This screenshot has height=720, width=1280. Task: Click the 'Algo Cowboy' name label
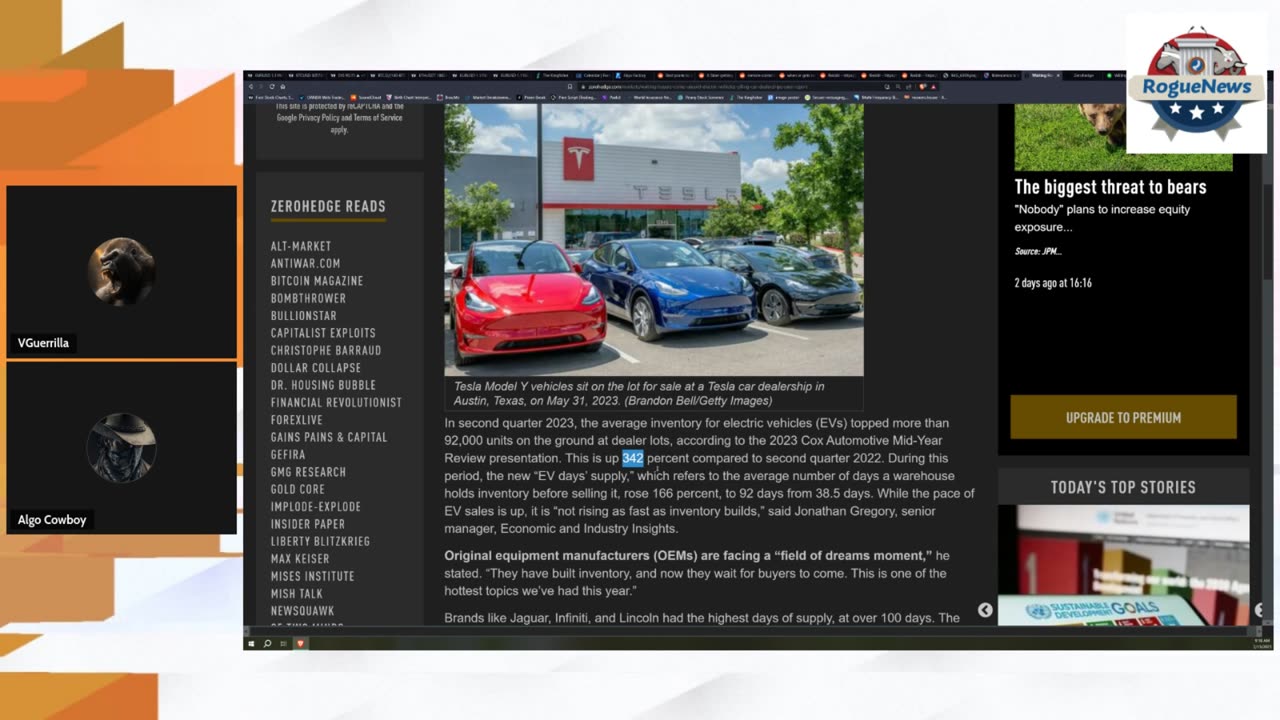(x=52, y=520)
